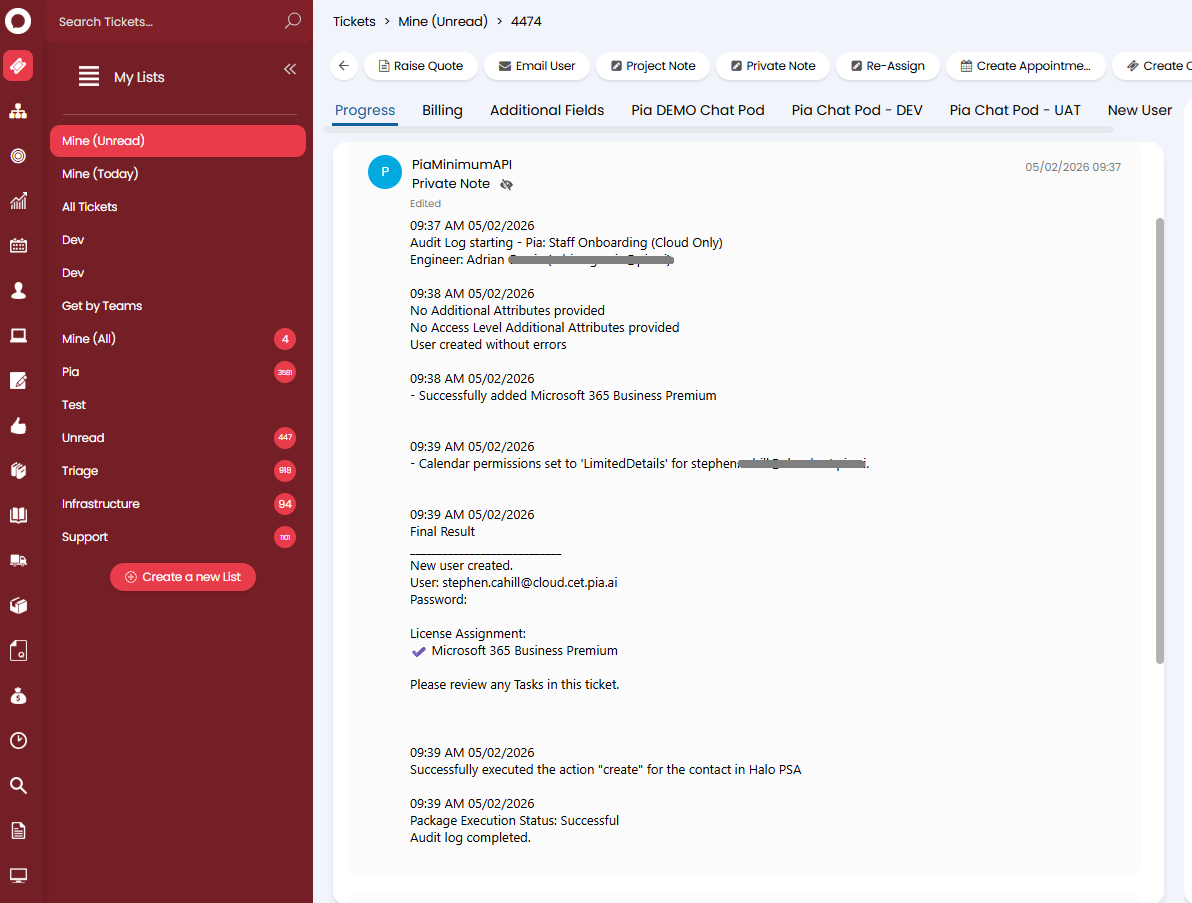
Task: Click the magnifier icon in search tickets box
Action: coord(293,21)
